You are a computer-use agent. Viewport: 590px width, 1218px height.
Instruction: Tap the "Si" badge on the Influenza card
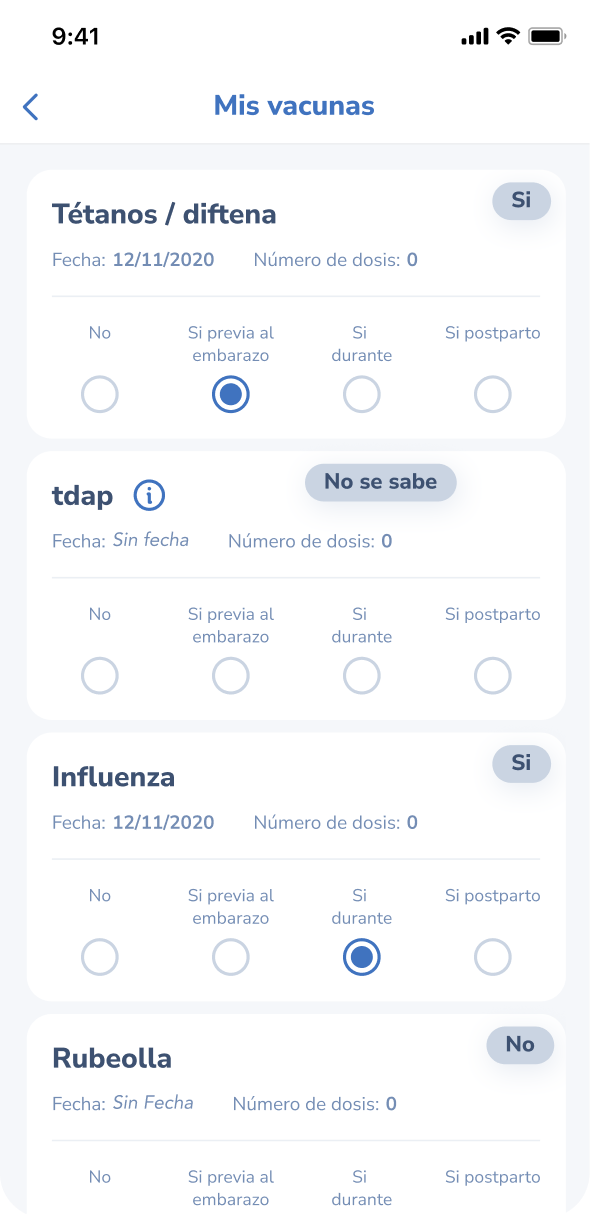(x=521, y=764)
